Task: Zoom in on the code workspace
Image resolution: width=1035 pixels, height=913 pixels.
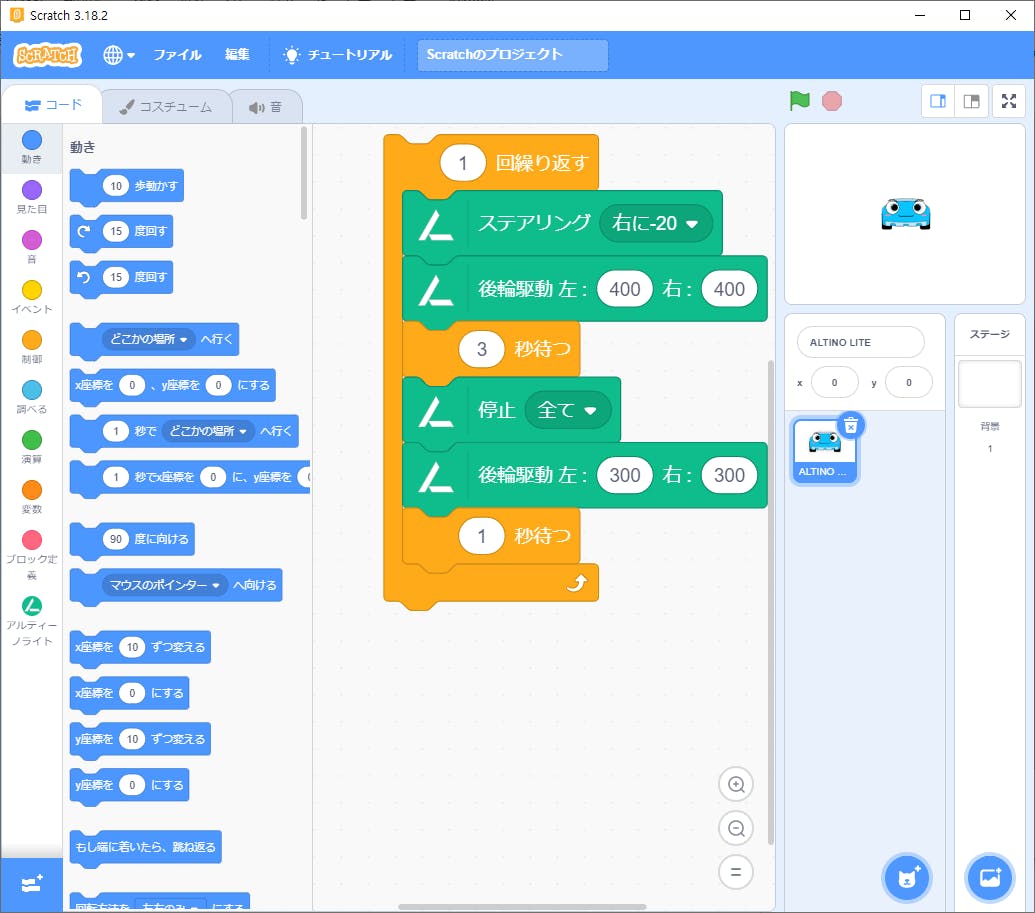Action: pyautogui.click(x=736, y=785)
